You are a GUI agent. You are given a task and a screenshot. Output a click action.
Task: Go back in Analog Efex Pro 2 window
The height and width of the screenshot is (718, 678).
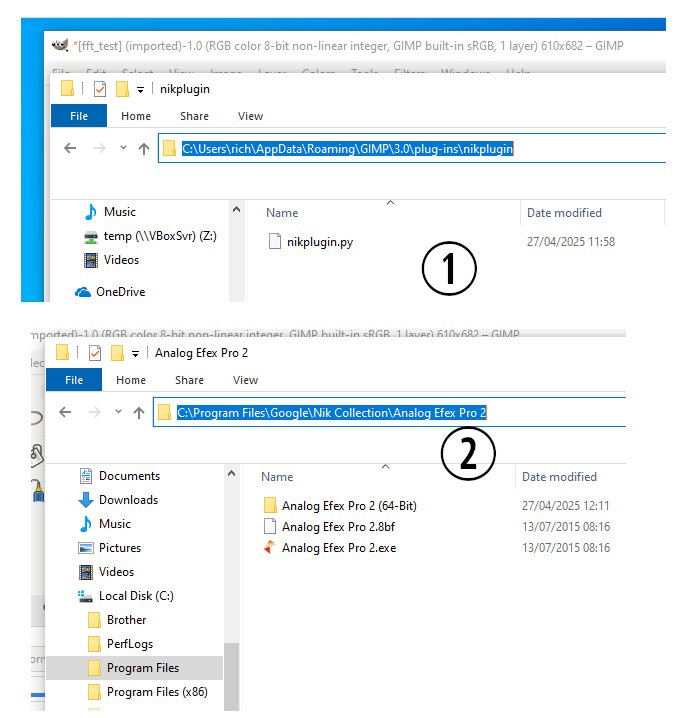(x=65, y=412)
